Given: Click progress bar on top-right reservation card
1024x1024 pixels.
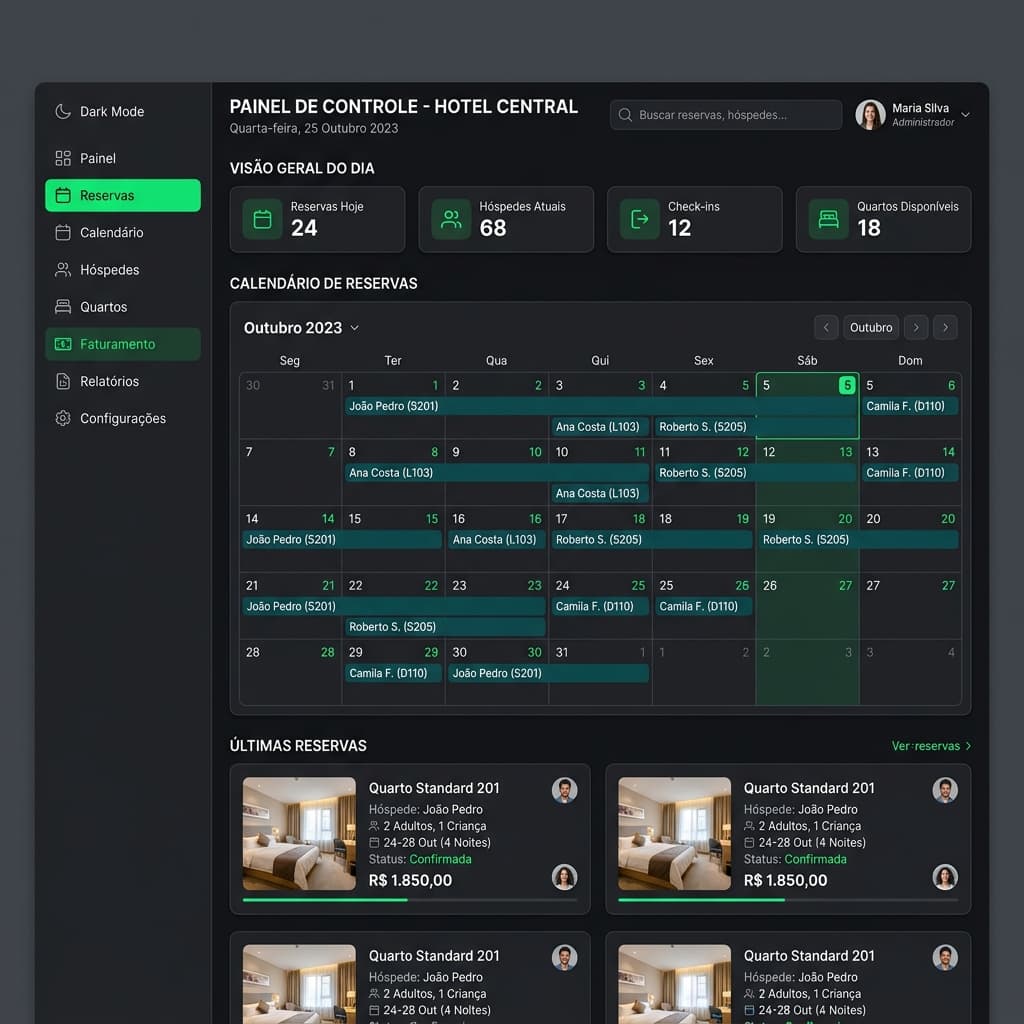Looking at the screenshot, I should click(788, 900).
